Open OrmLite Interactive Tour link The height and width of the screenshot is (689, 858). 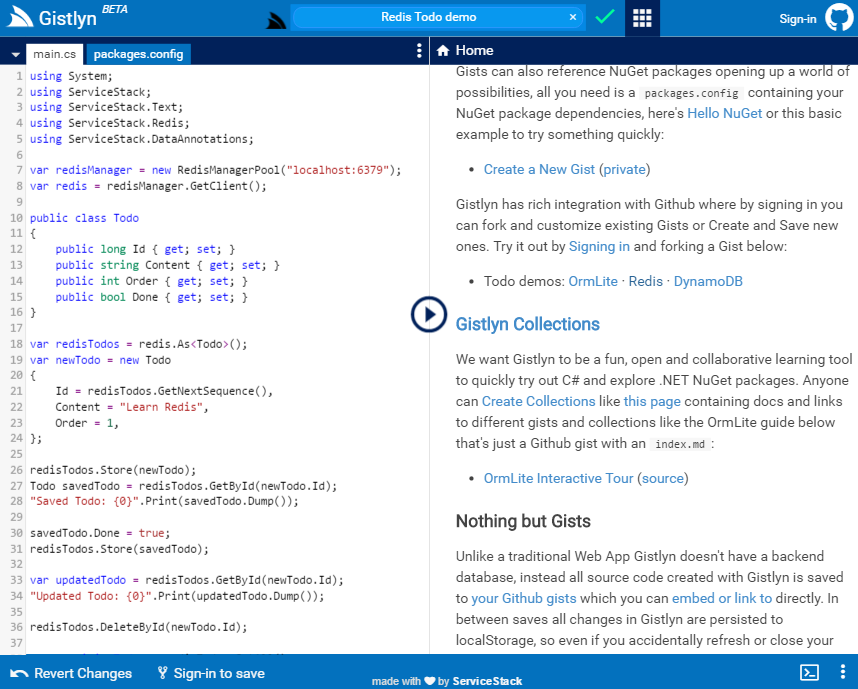(558, 478)
